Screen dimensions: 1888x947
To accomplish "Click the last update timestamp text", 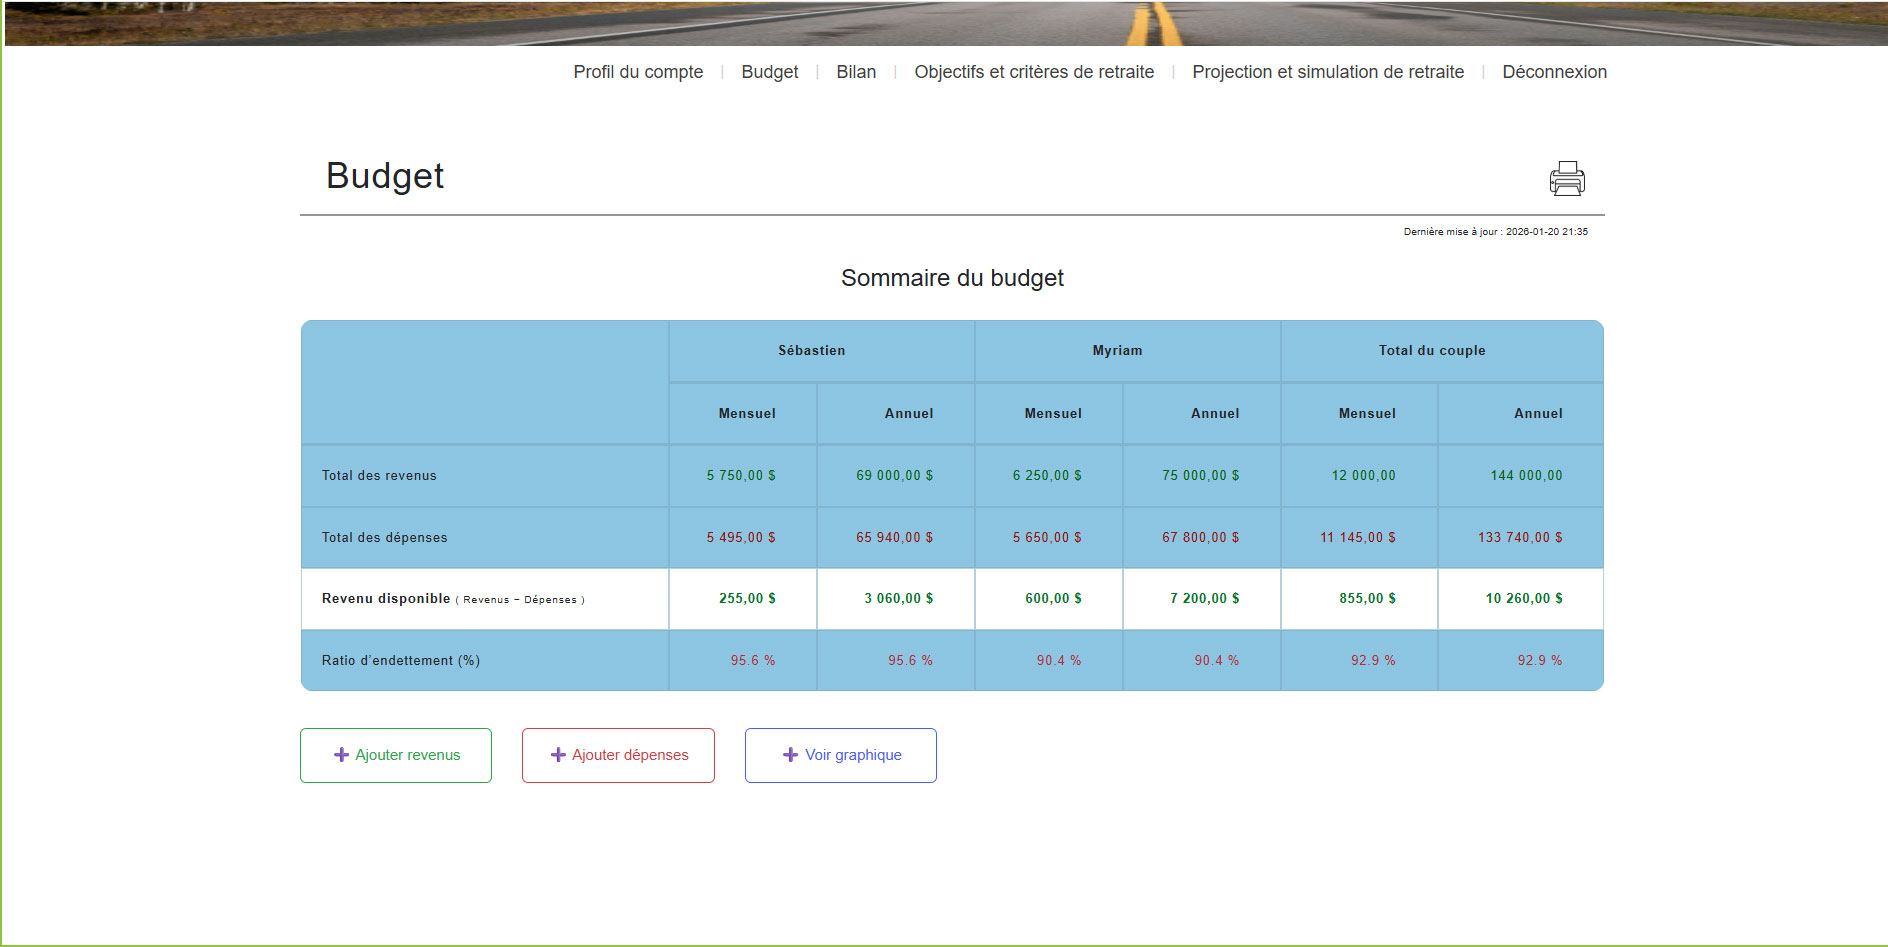I will click(1494, 231).
